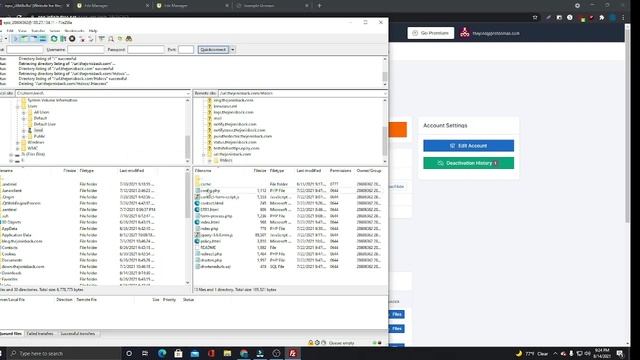Click the Permissions column header in remote list

340,171
